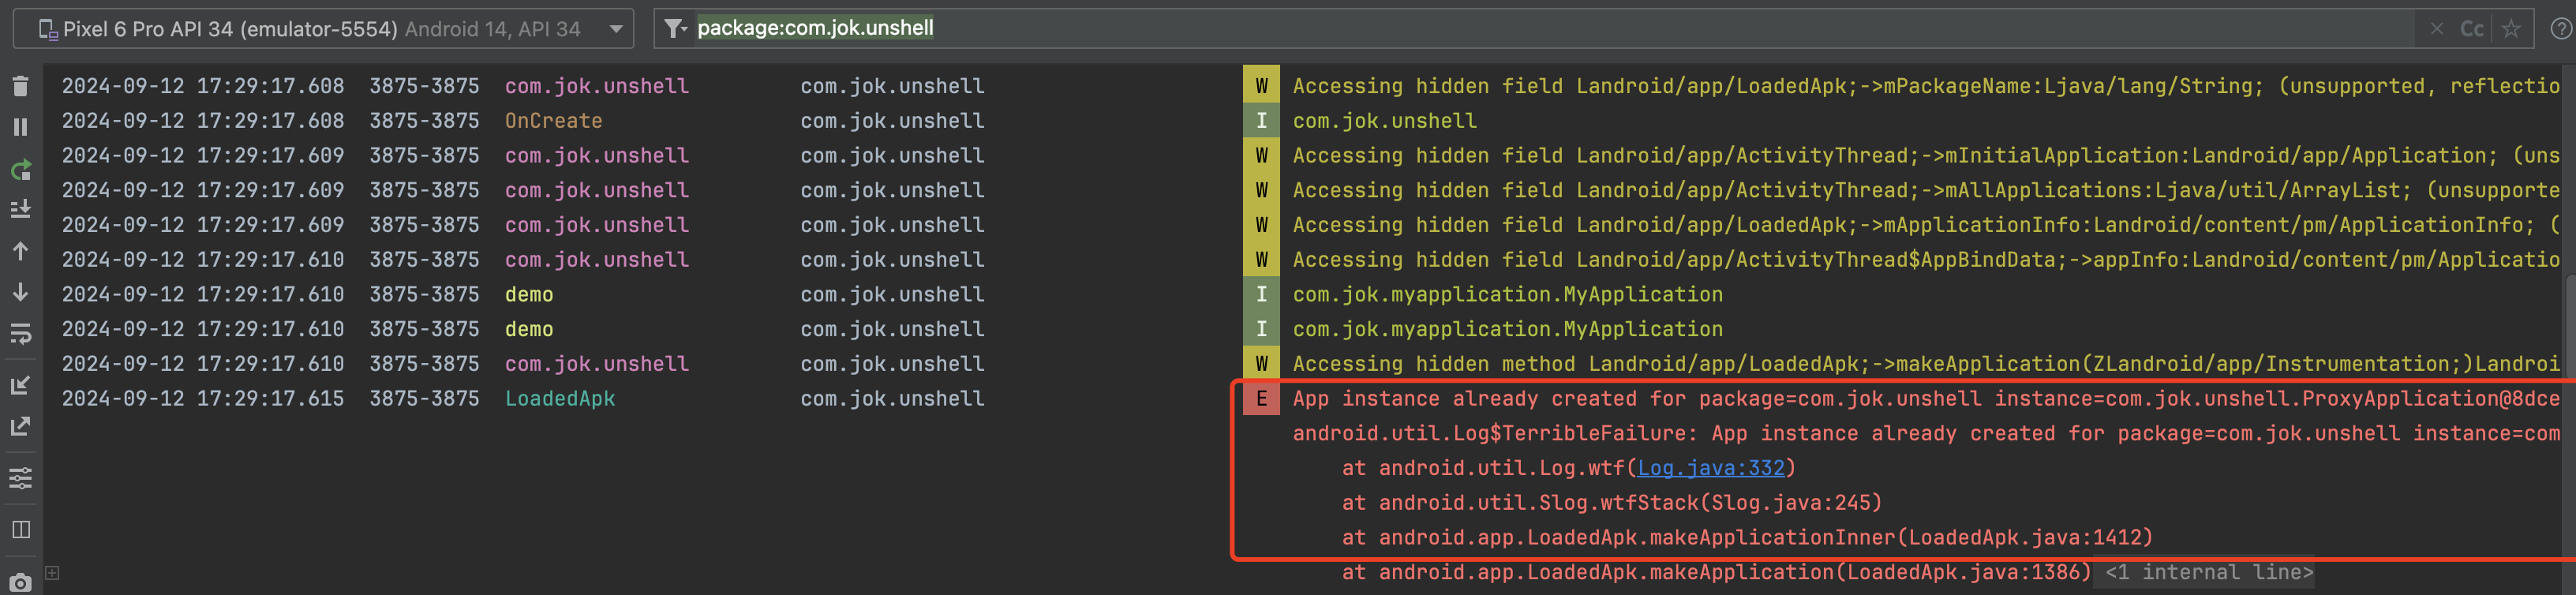Image resolution: width=2576 pixels, height=595 pixels.
Task: Export logs to a file
Action: tap(20, 427)
